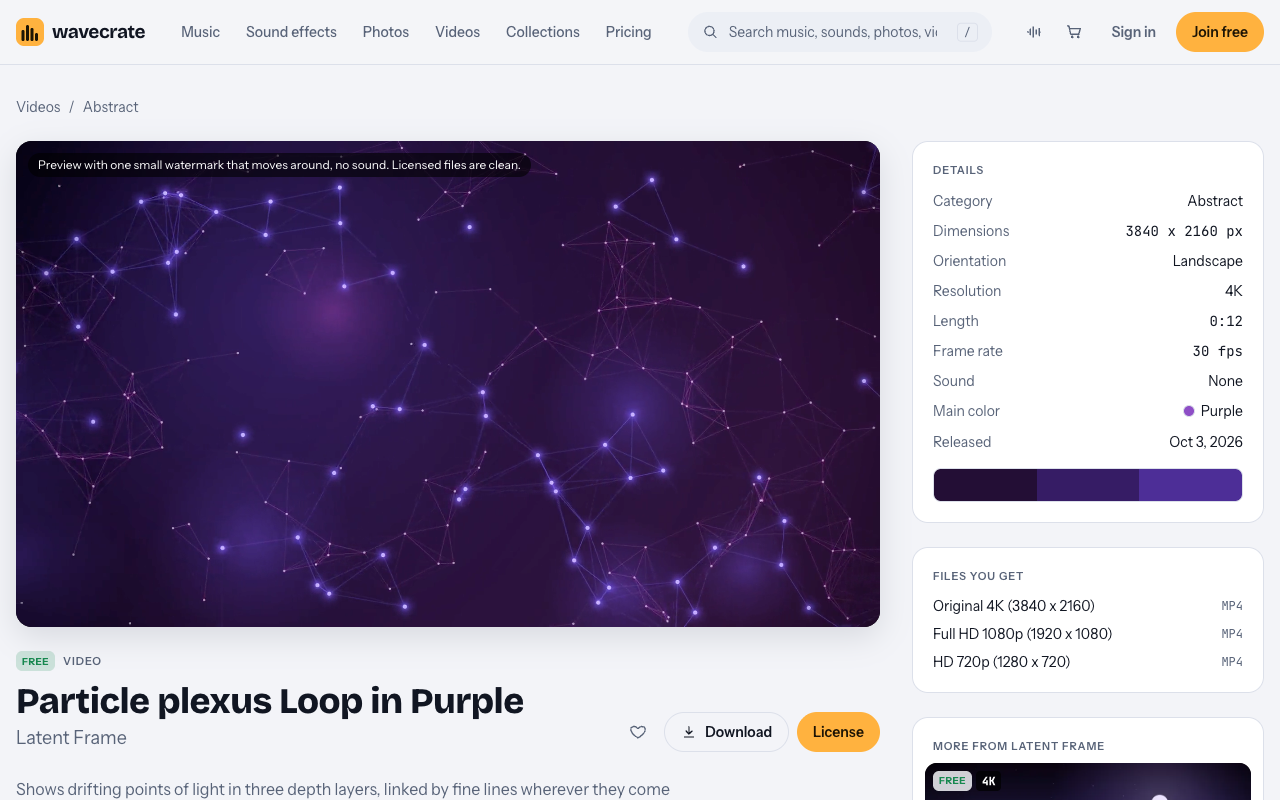Click the Join free button
Image resolution: width=1280 pixels, height=800 pixels.
(1220, 32)
